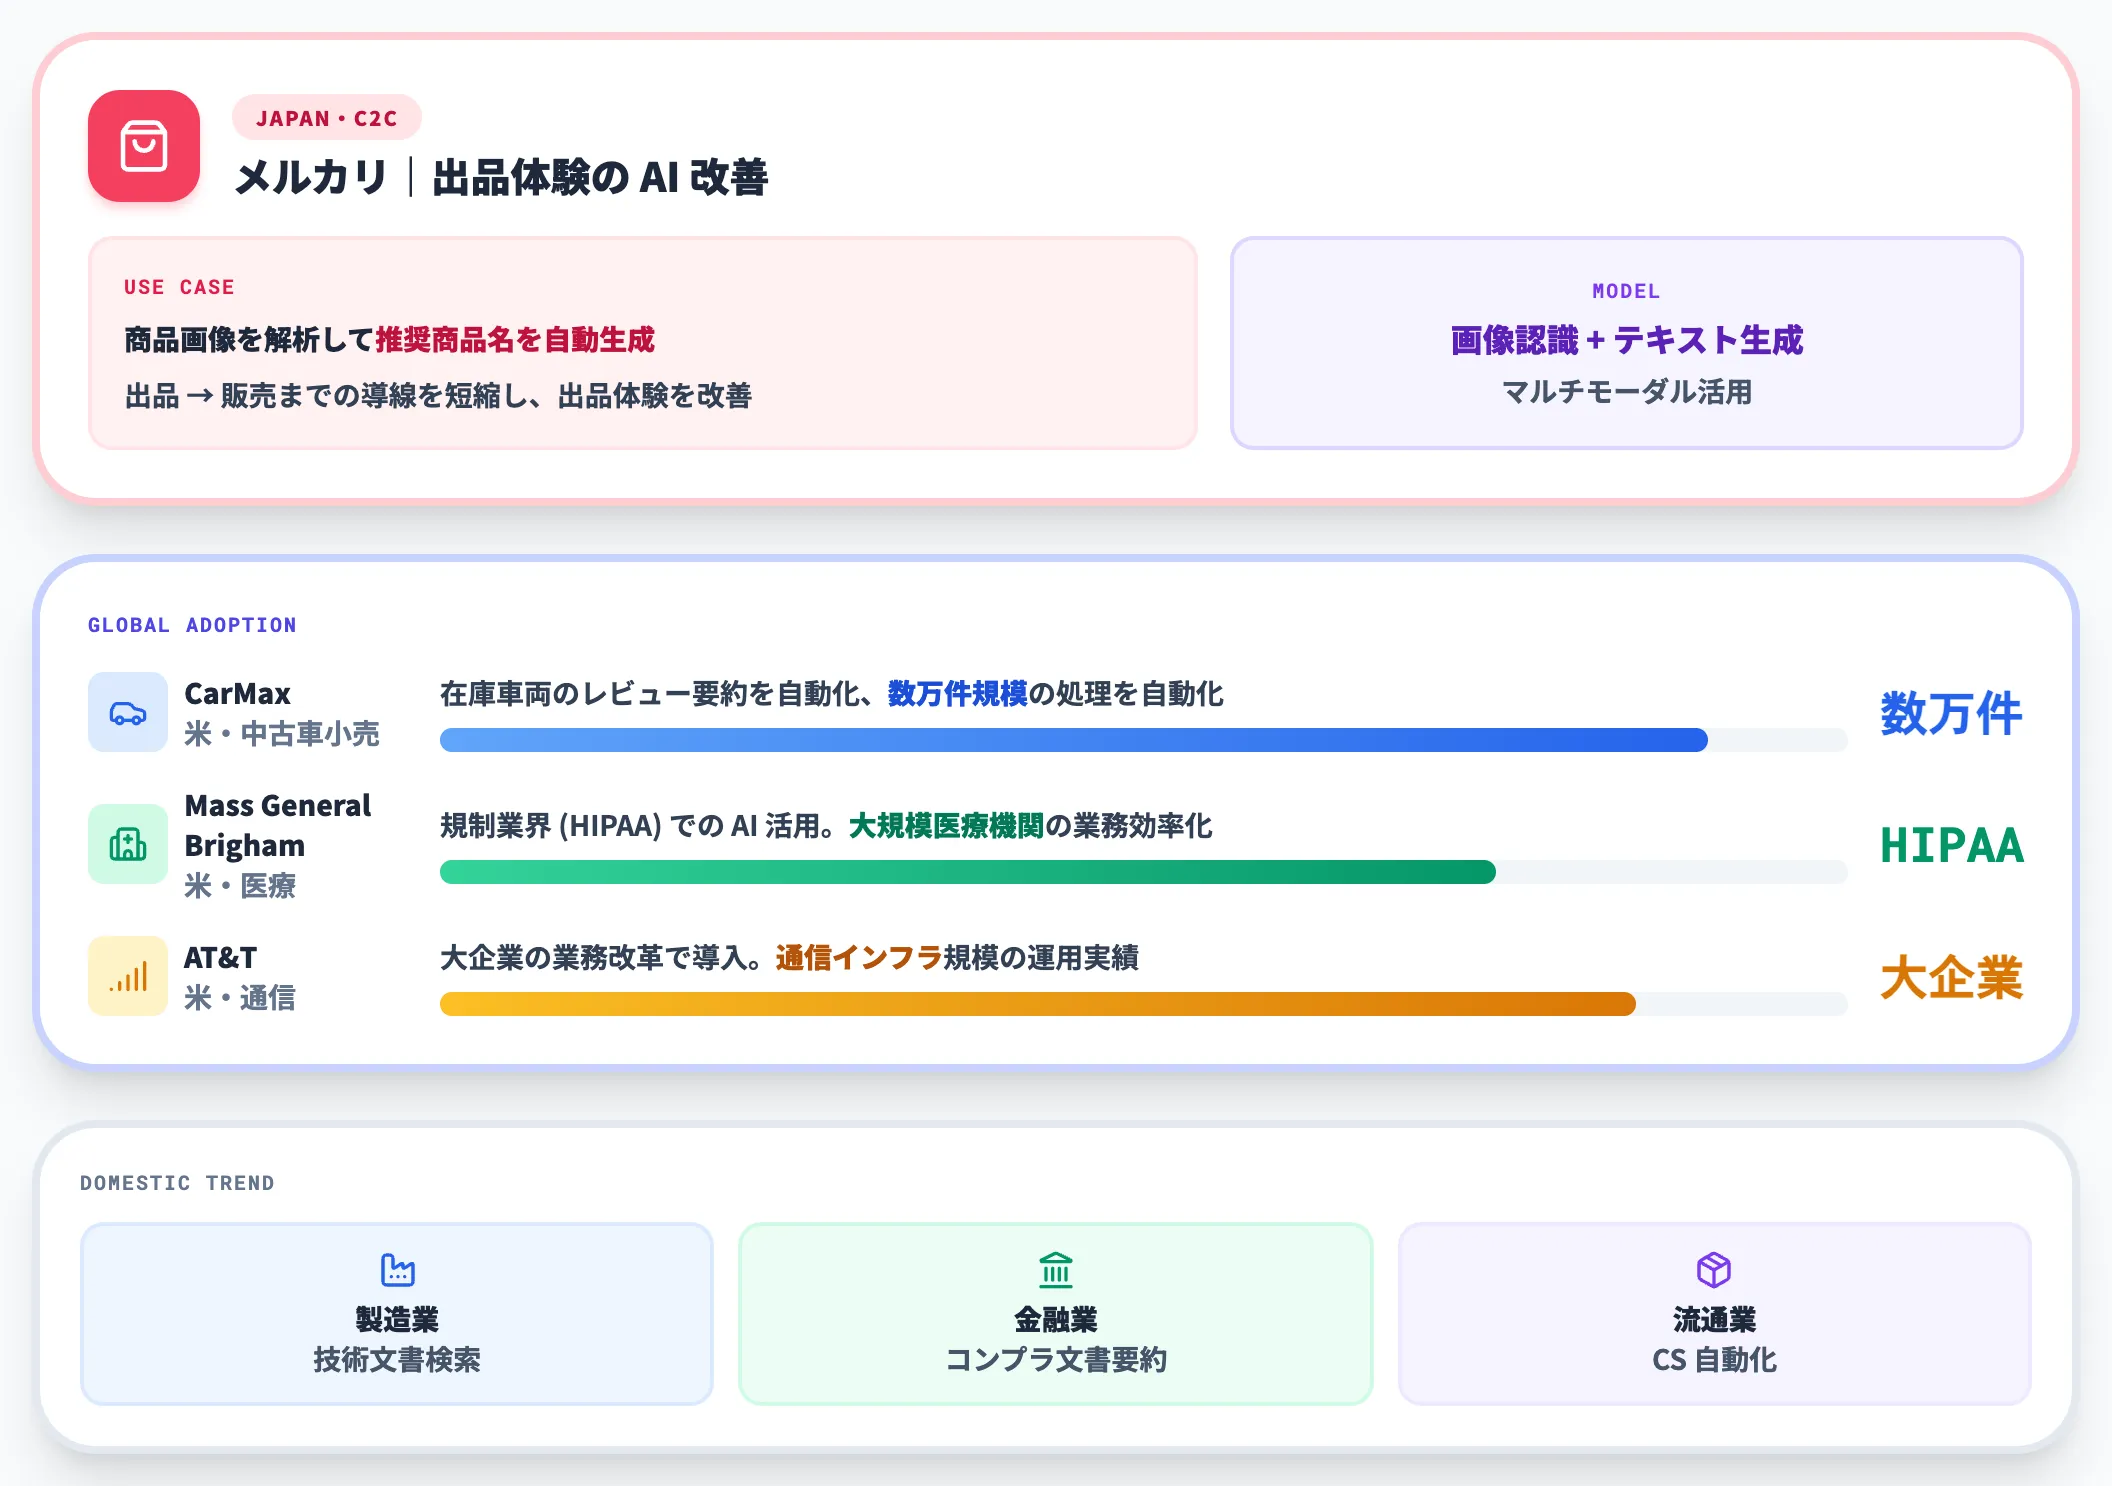Click the USE CASE card
The width and height of the screenshot is (2112, 1486).
643,343
